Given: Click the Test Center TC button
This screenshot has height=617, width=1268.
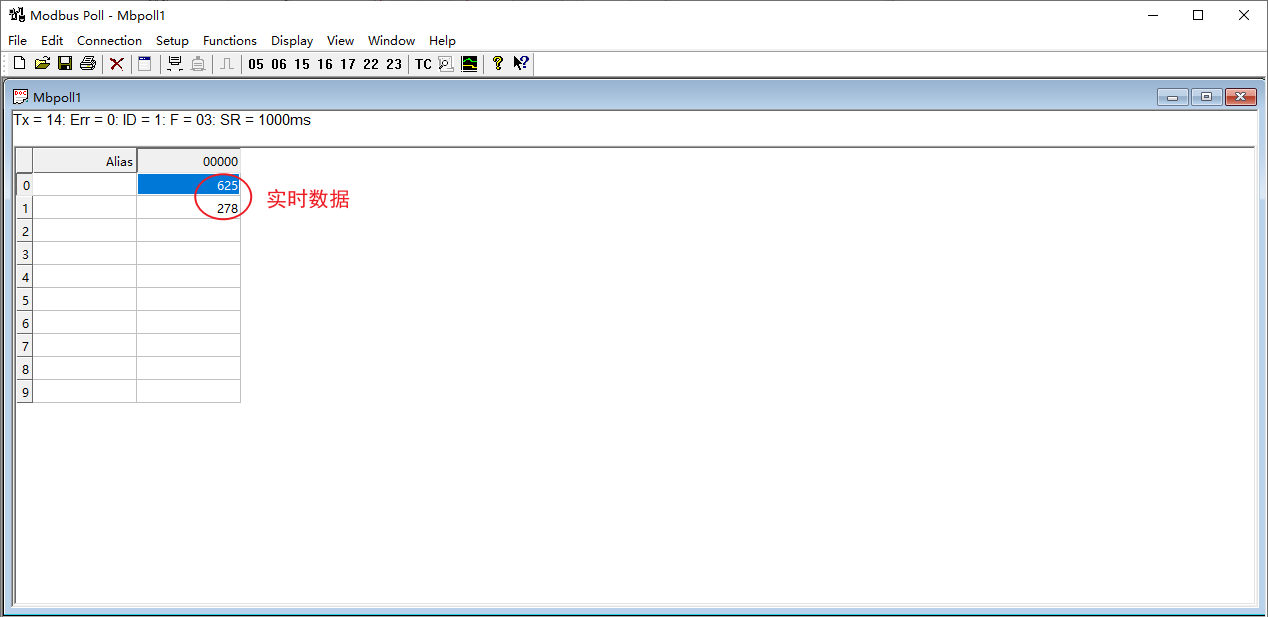Looking at the screenshot, I should point(423,64).
